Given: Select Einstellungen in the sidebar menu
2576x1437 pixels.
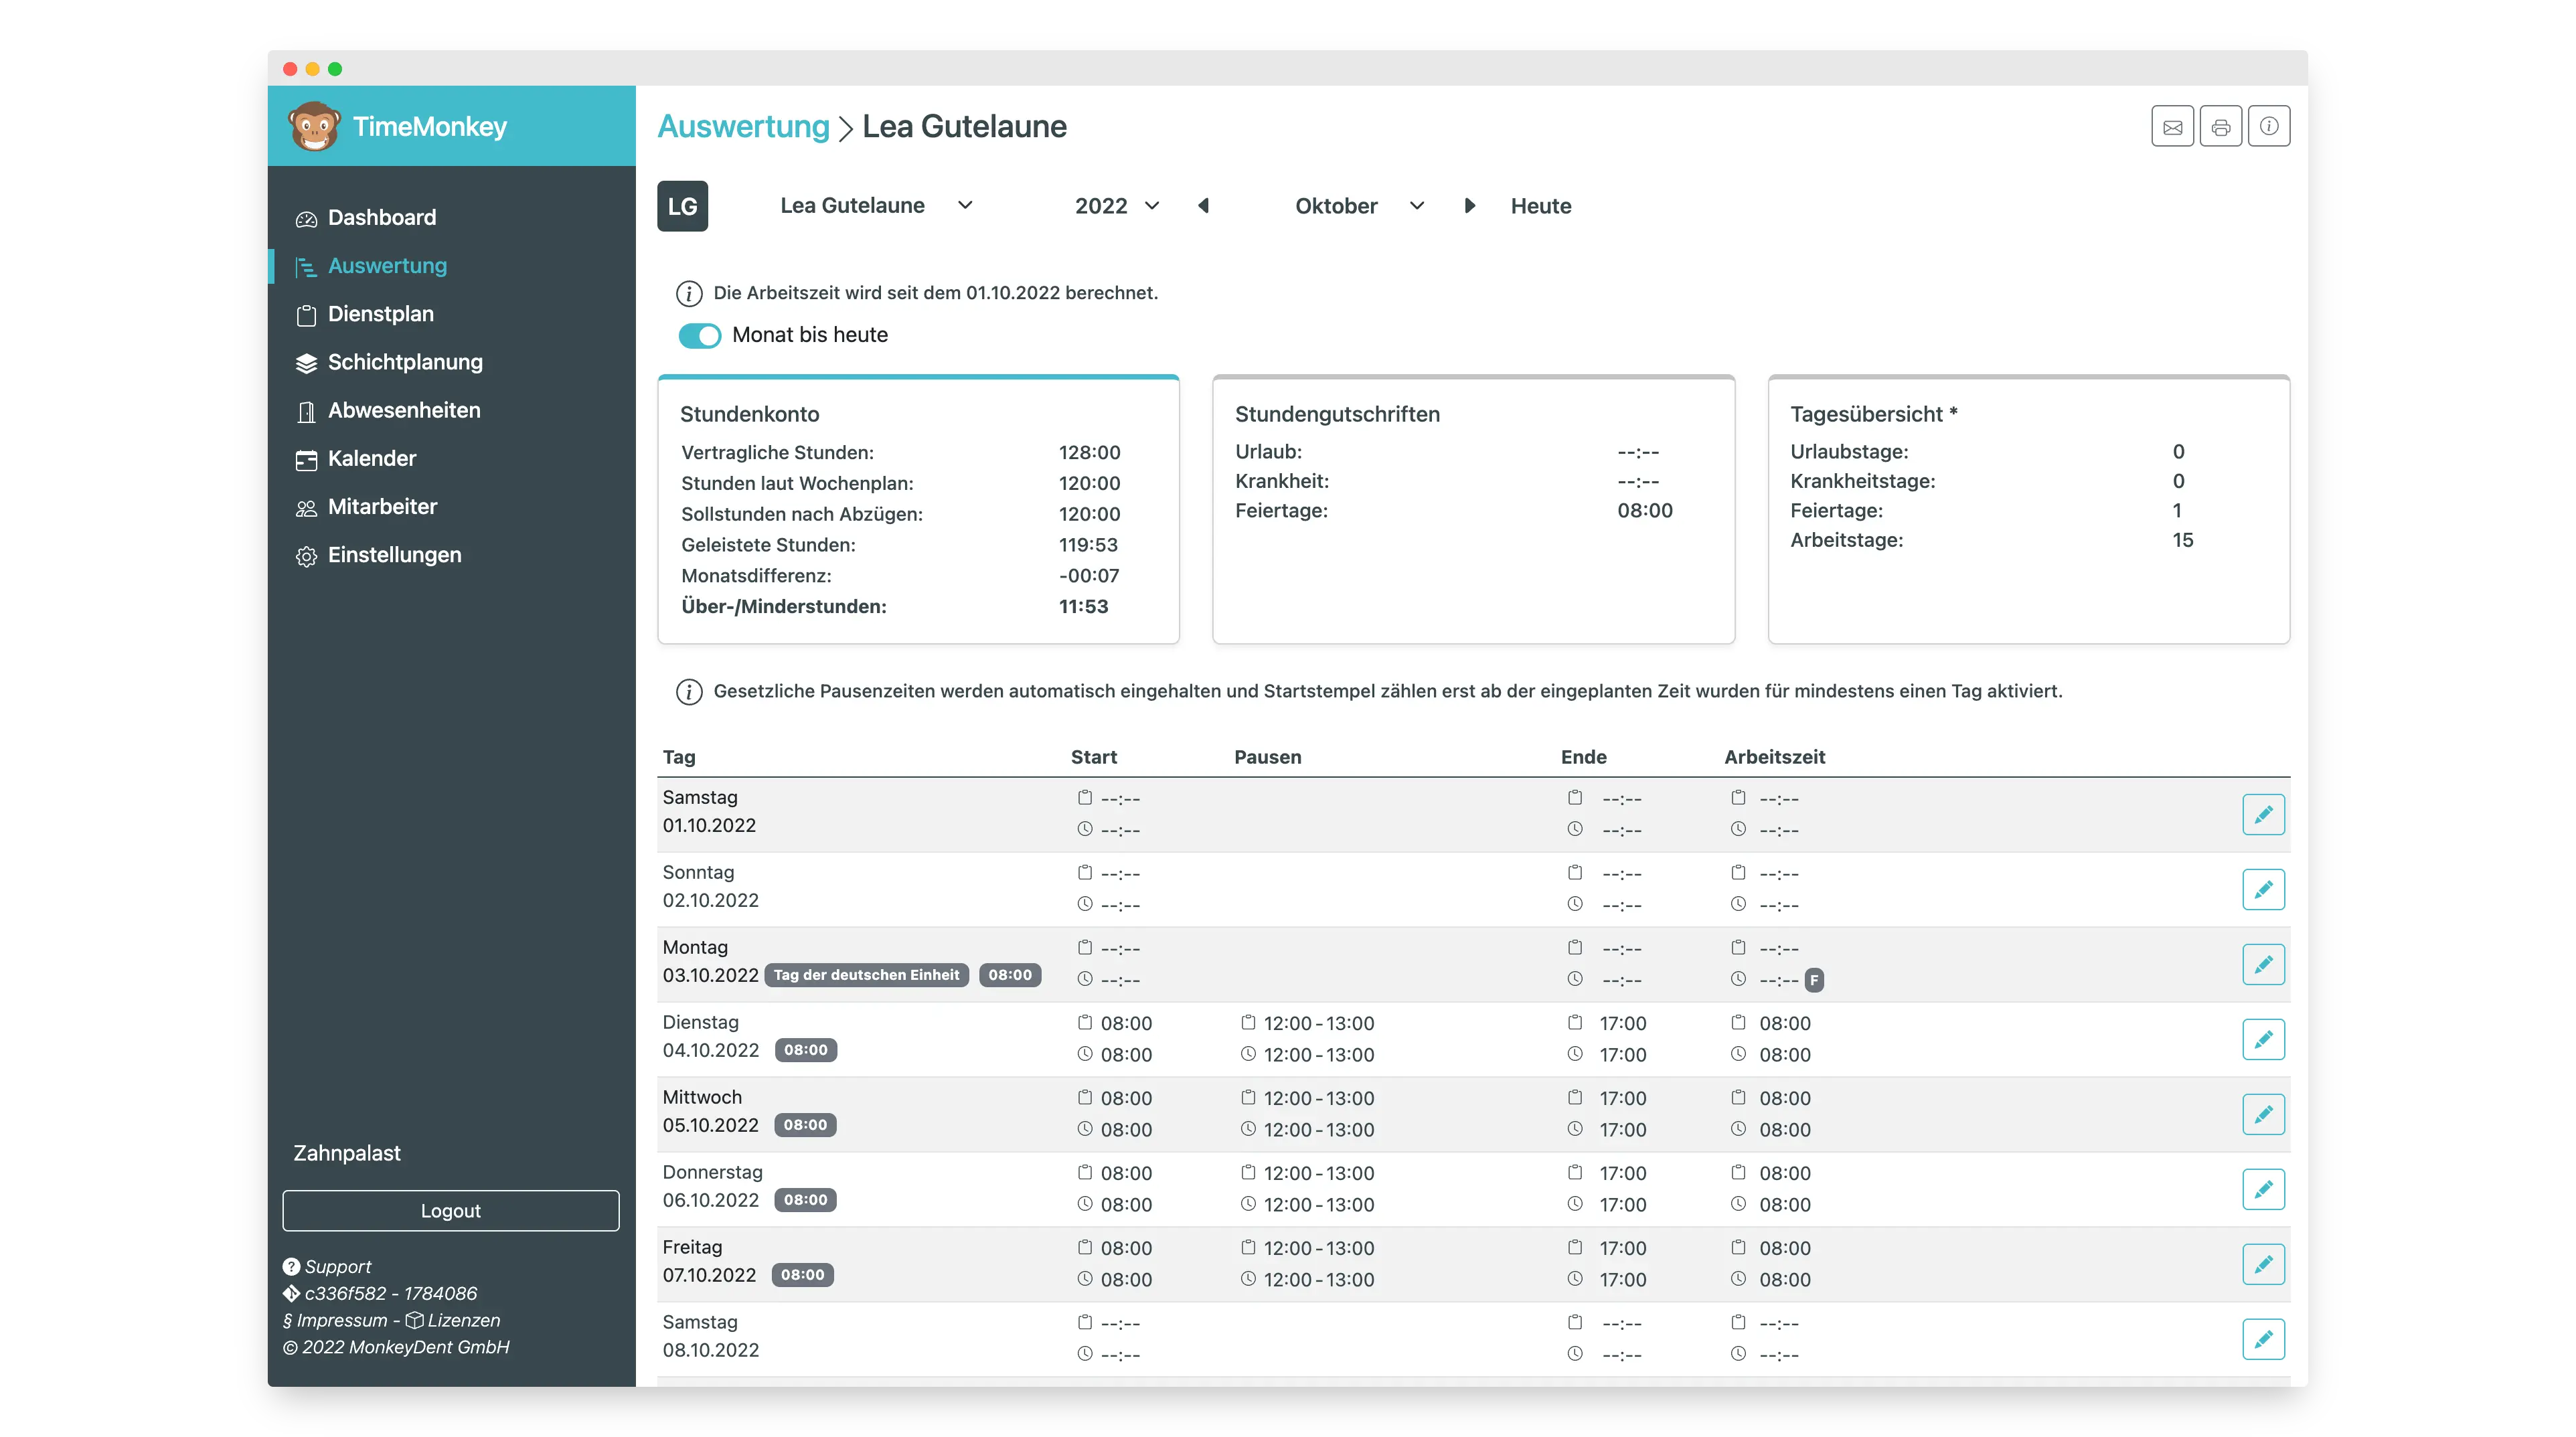Looking at the screenshot, I should click(x=394, y=555).
